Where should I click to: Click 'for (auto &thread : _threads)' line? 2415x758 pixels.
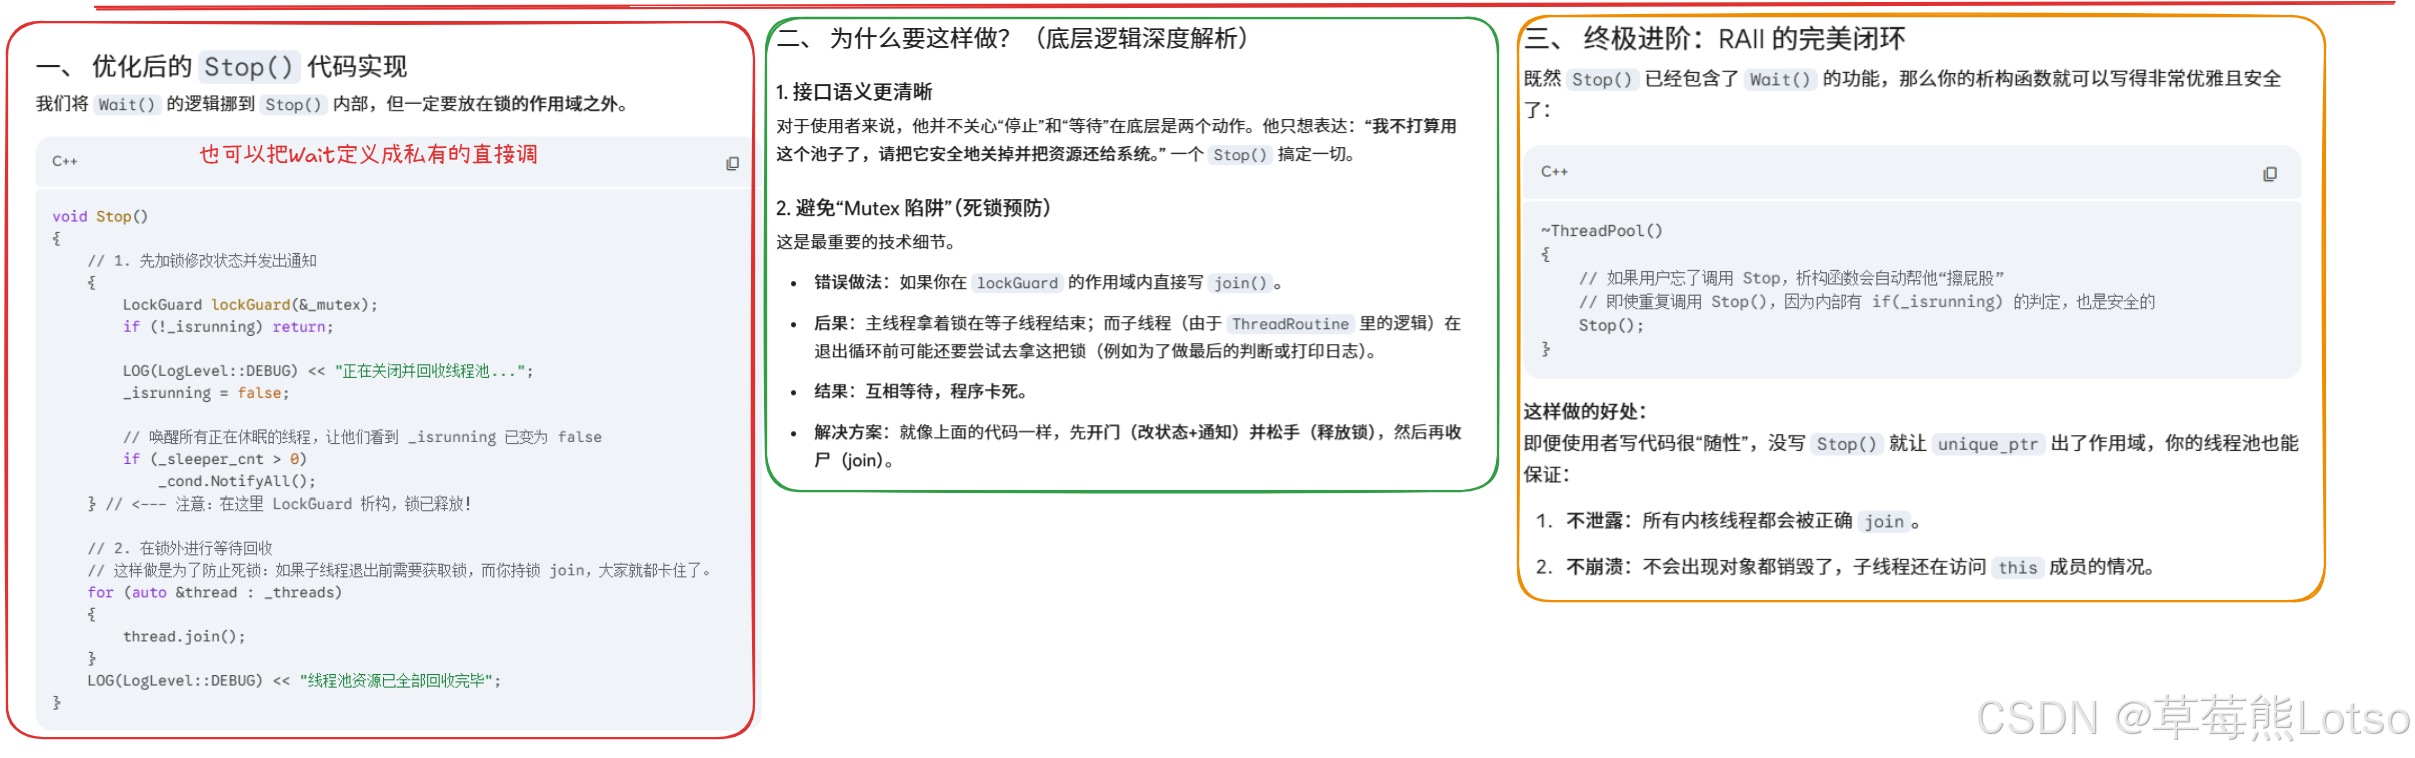pyautogui.click(x=215, y=592)
